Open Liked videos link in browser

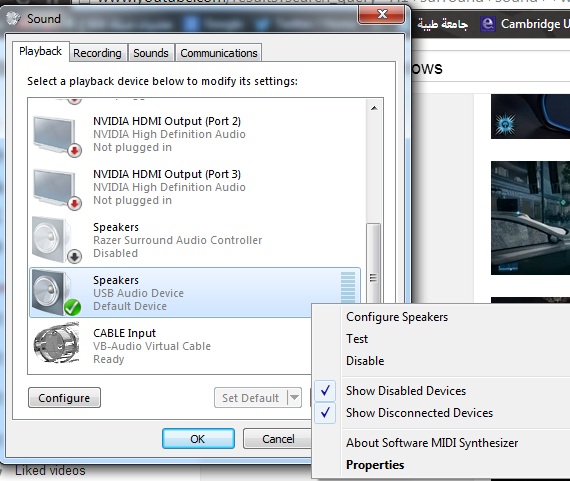coord(50,470)
